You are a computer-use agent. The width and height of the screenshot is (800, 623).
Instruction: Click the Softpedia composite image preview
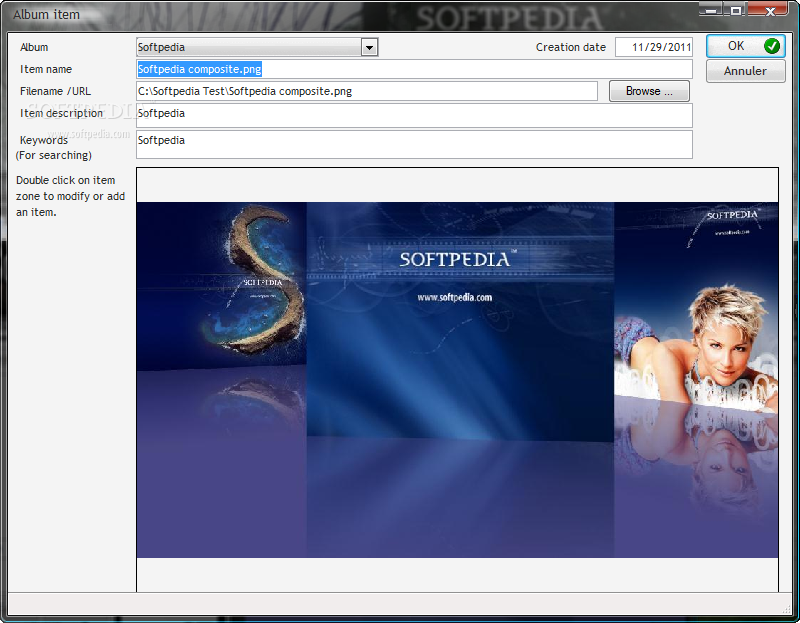[457, 380]
